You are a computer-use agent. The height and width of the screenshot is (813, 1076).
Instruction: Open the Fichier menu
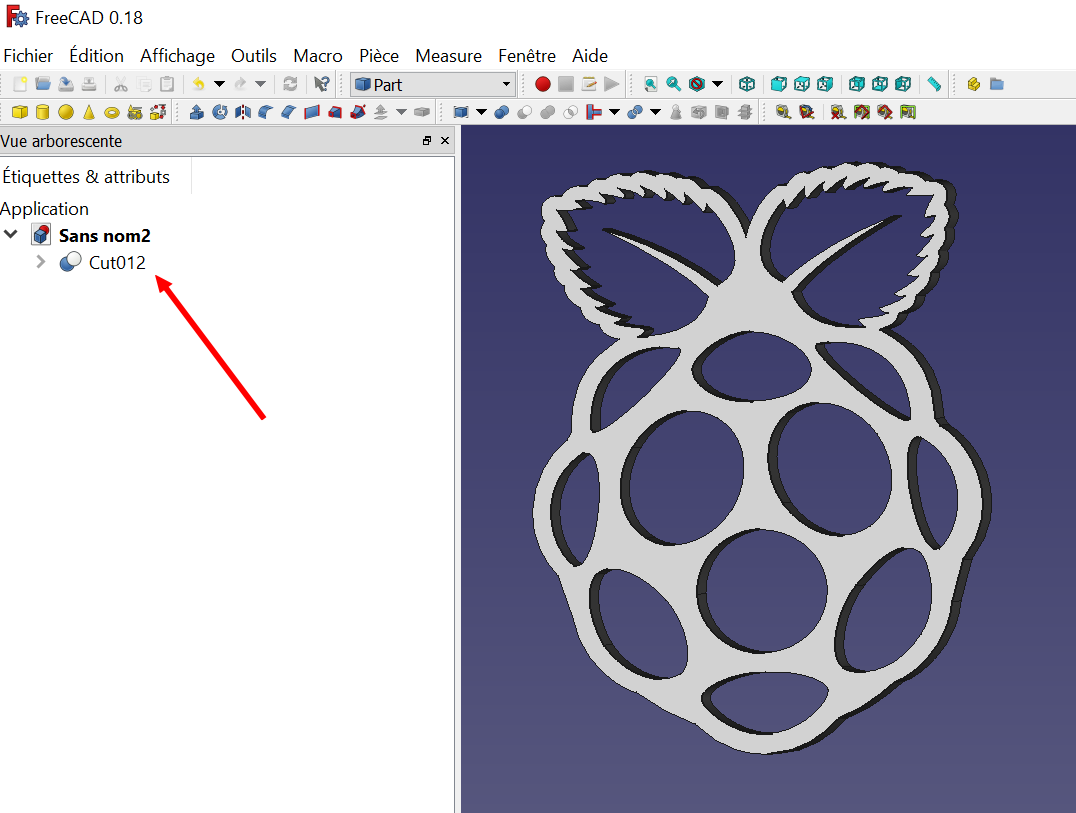click(28, 56)
